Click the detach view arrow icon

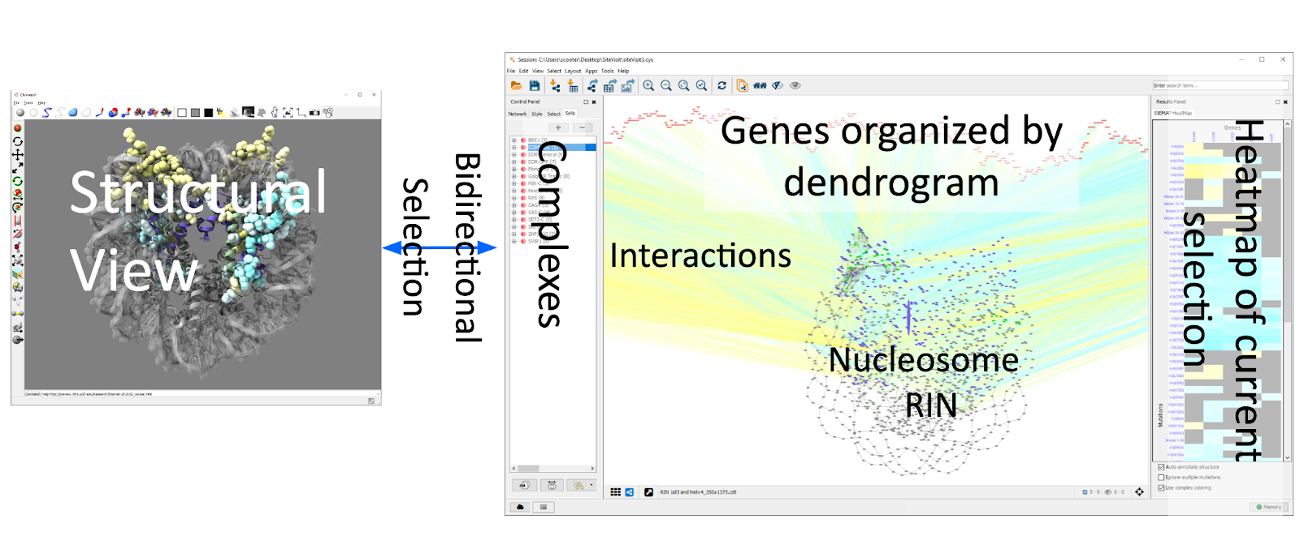(x=649, y=492)
